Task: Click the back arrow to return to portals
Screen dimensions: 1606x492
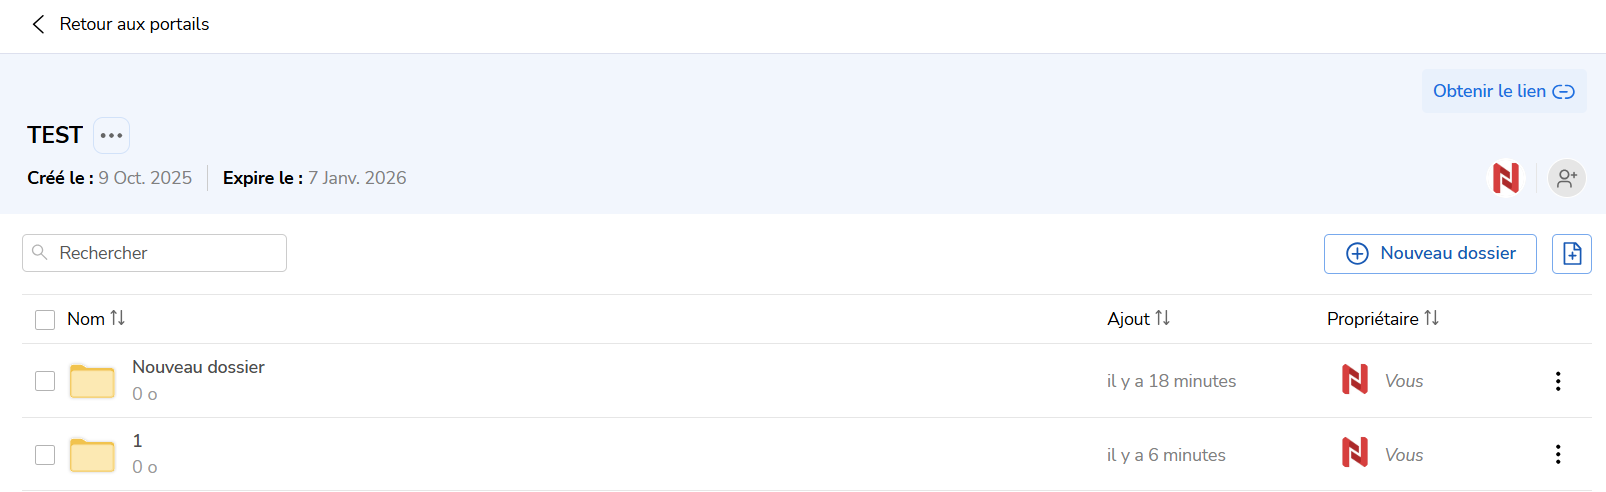Action: 38,24
